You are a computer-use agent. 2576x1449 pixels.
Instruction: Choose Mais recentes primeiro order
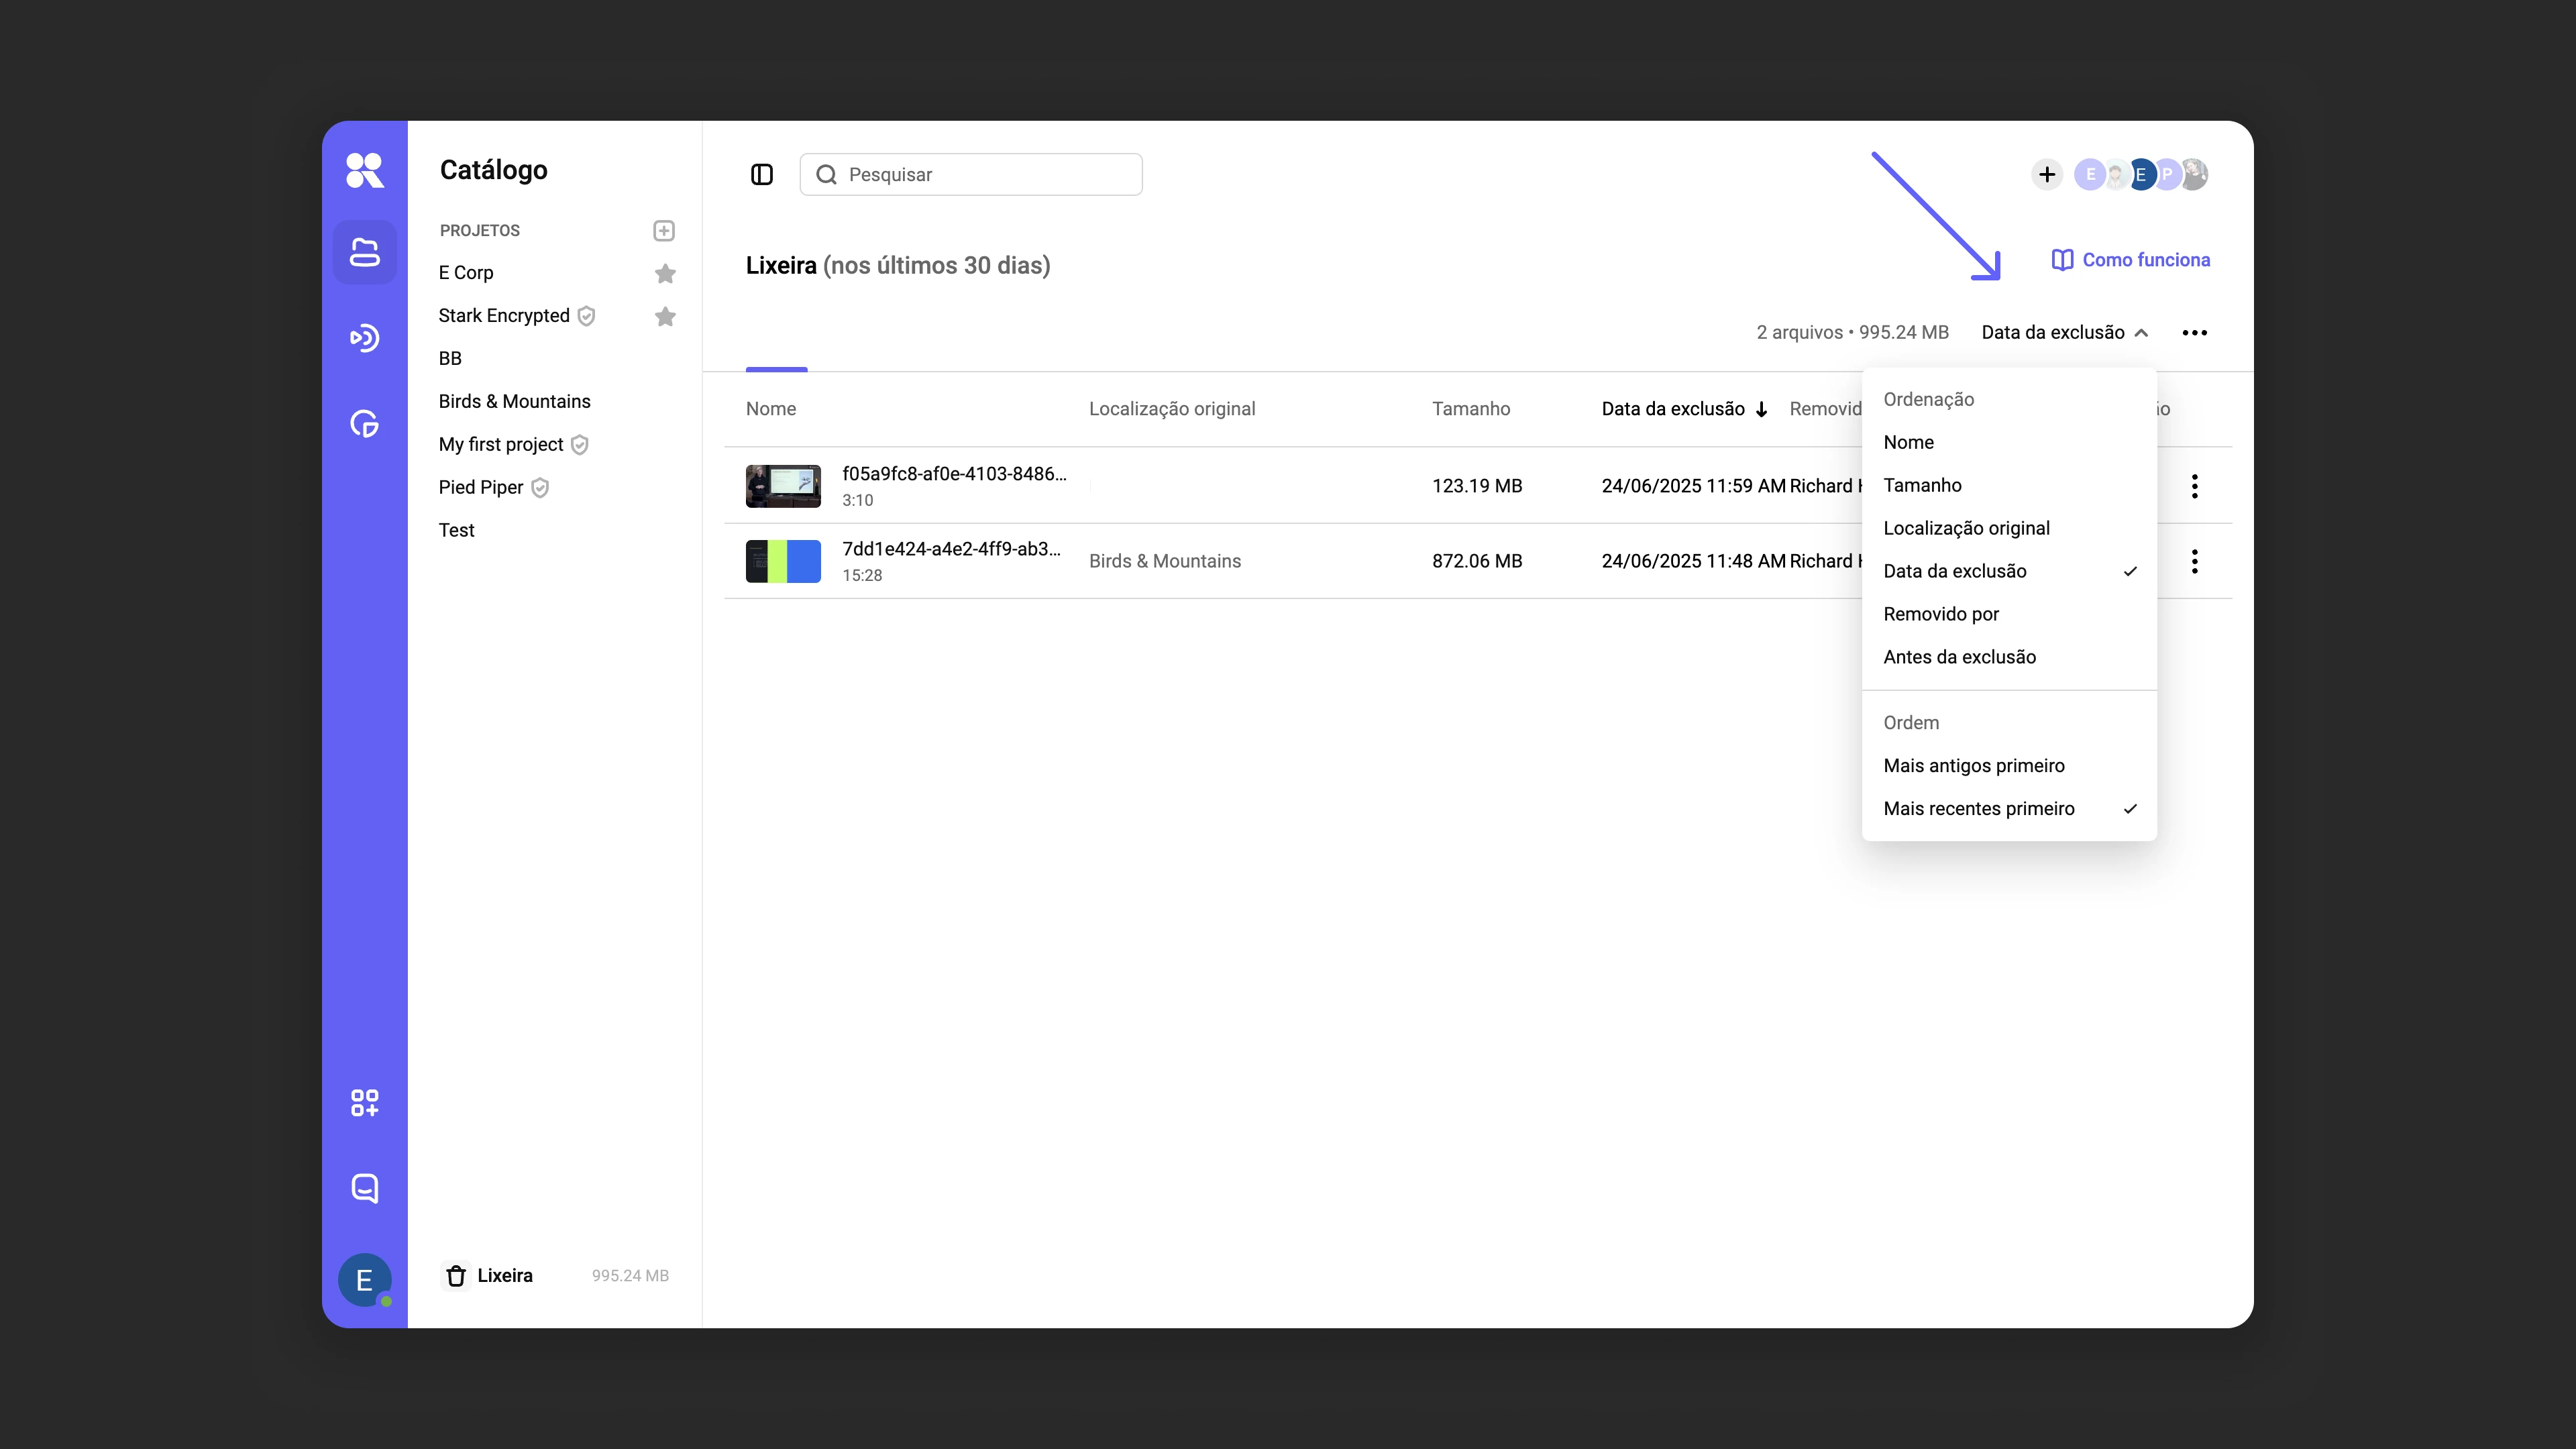point(2009,809)
